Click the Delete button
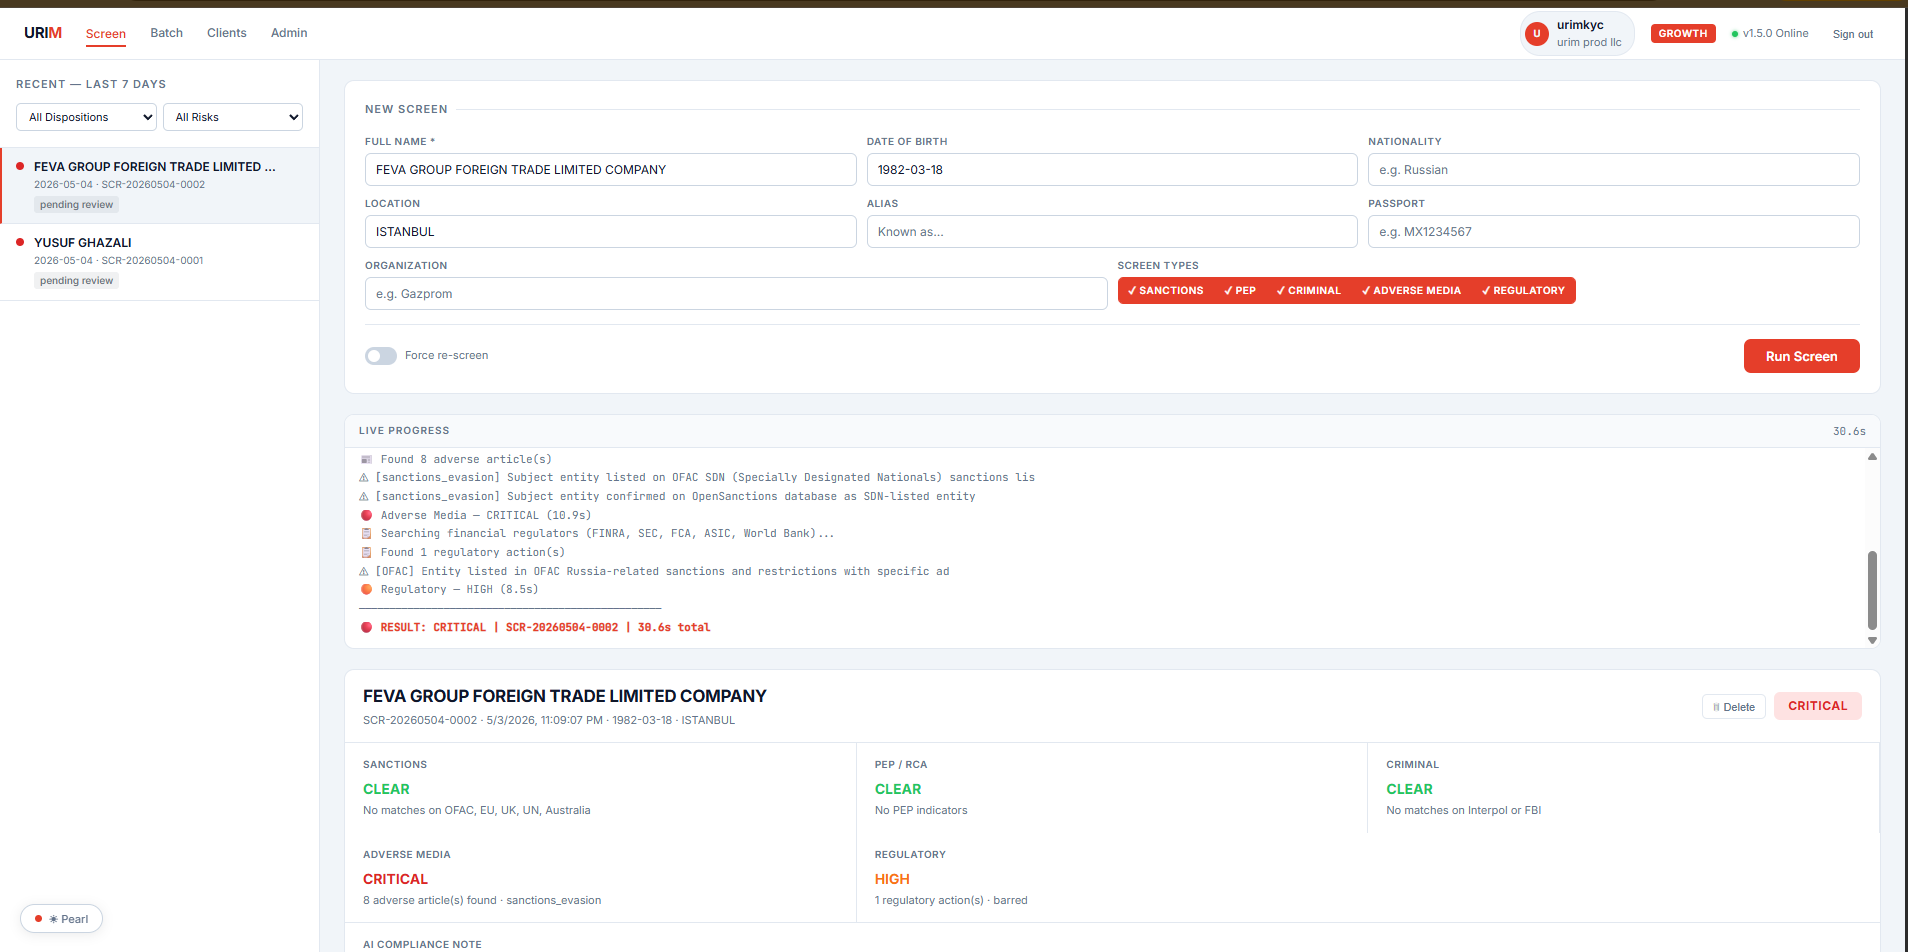Screen dimensions: 1908x952 point(1734,707)
